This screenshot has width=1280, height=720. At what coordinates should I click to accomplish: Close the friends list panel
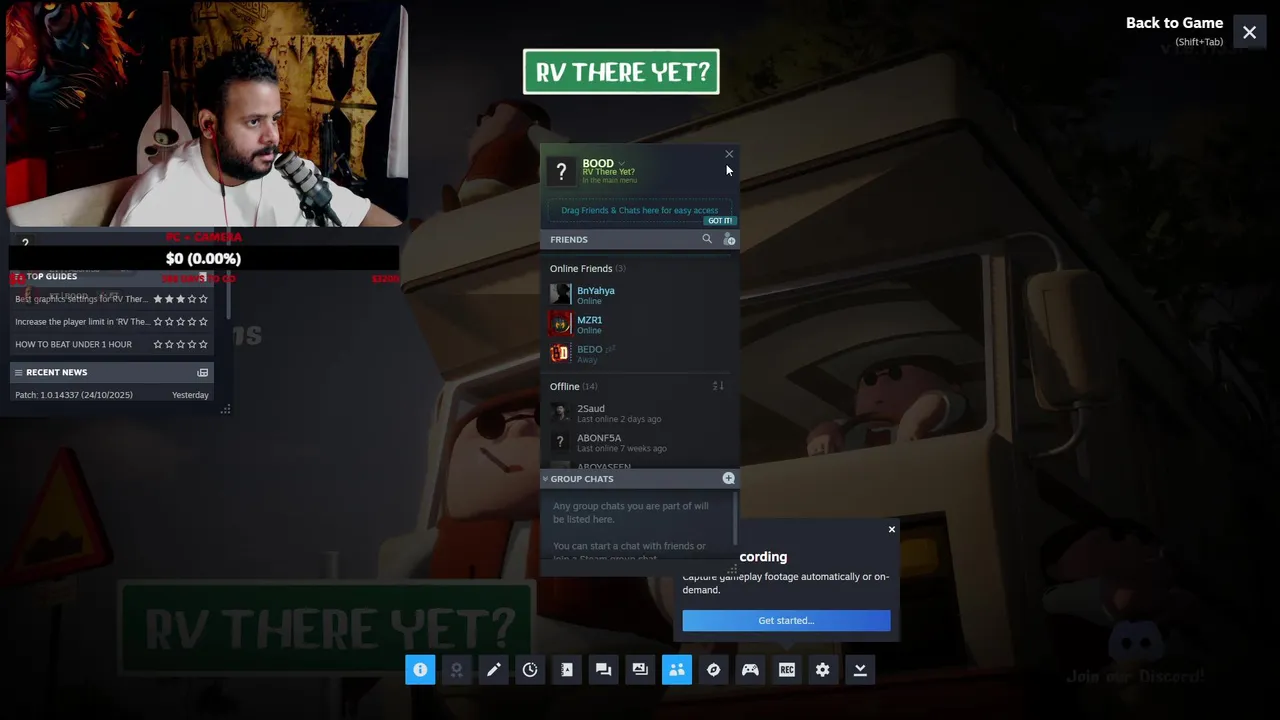pyautogui.click(x=729, y=154)
